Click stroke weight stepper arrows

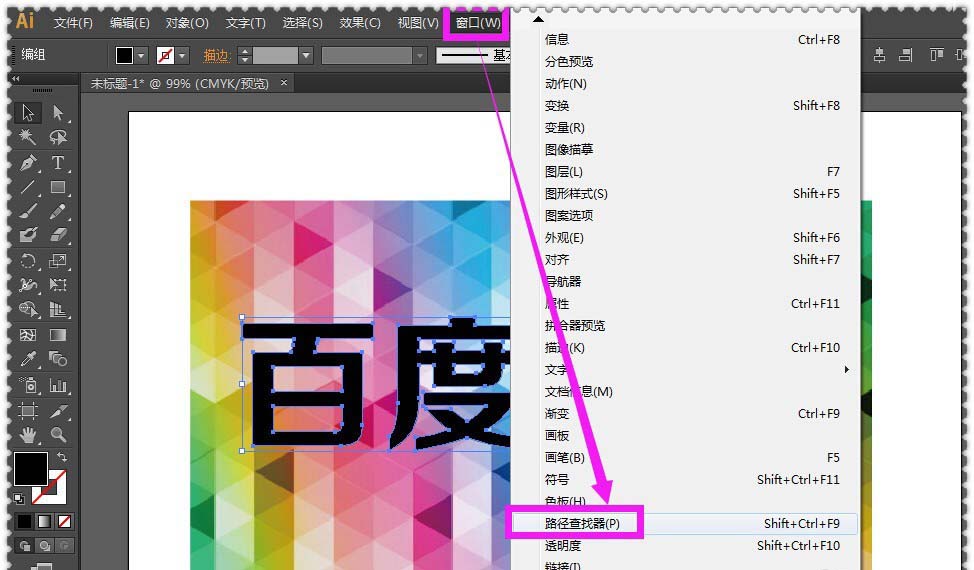(x=245, y=55)
